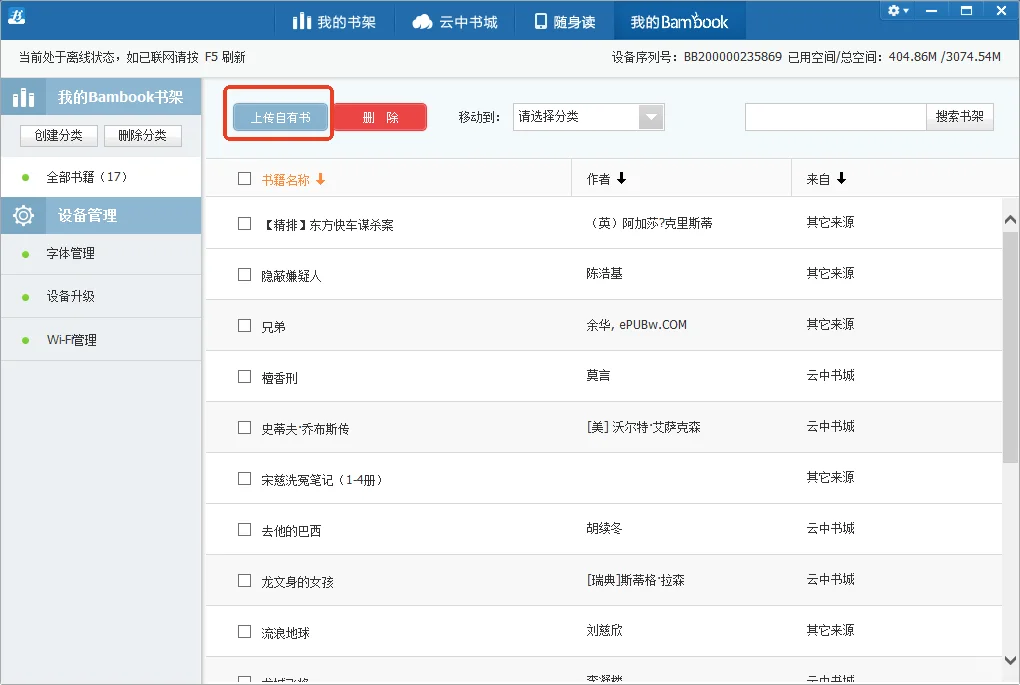This screenshot has height=685, width=1020.
Task: Select the book title 檀香刑
Action: (x=279, y=378)
